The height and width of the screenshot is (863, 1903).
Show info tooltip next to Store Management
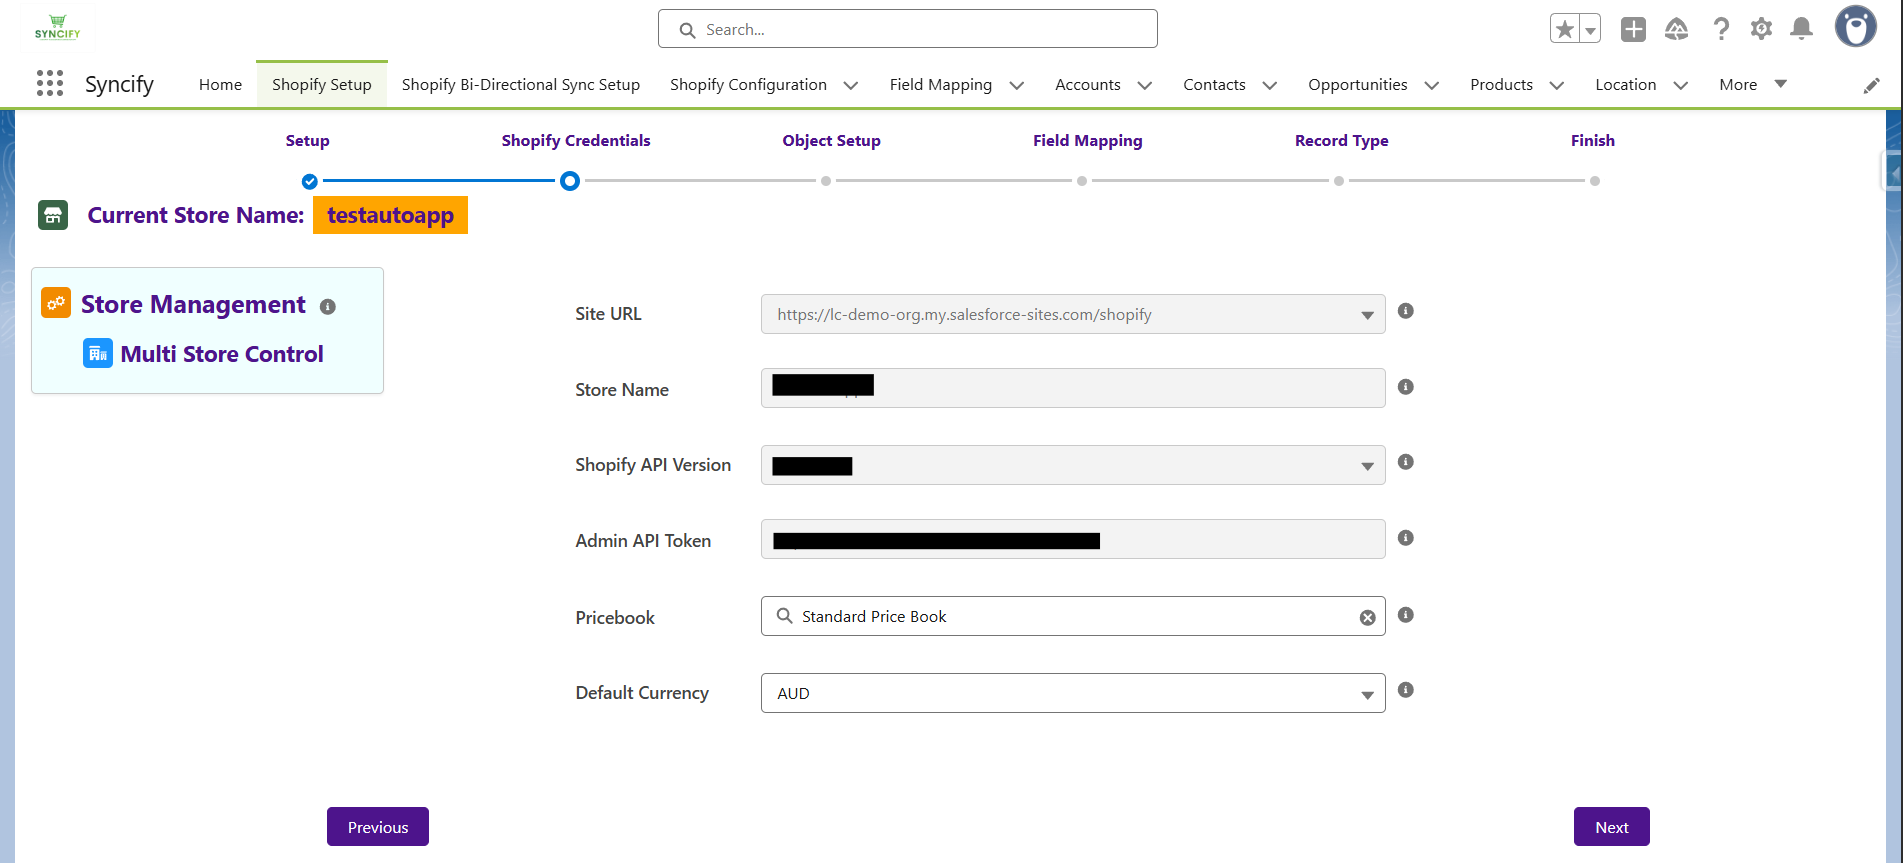click(327, 307)
